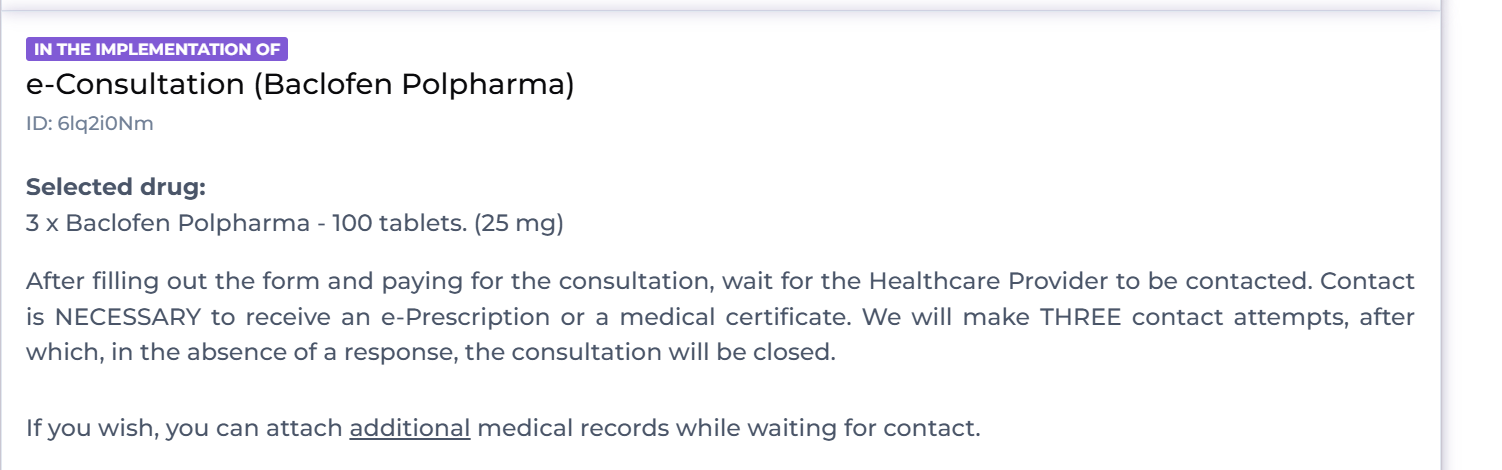Click the e-Consultation (Baclofen Polpharma) title
1502x470 pixels.
300,85
